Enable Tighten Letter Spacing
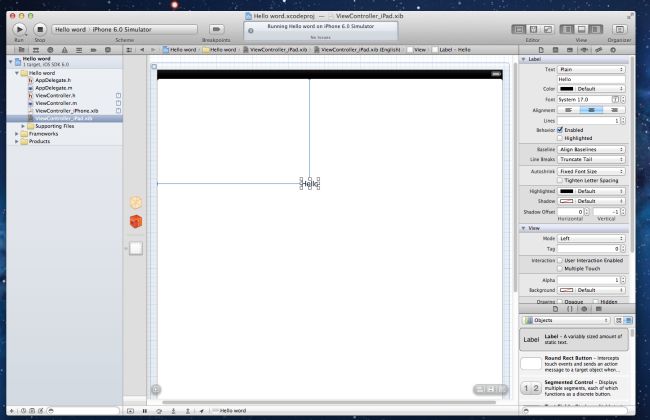The image size is (650, 420). pos(560,180)
